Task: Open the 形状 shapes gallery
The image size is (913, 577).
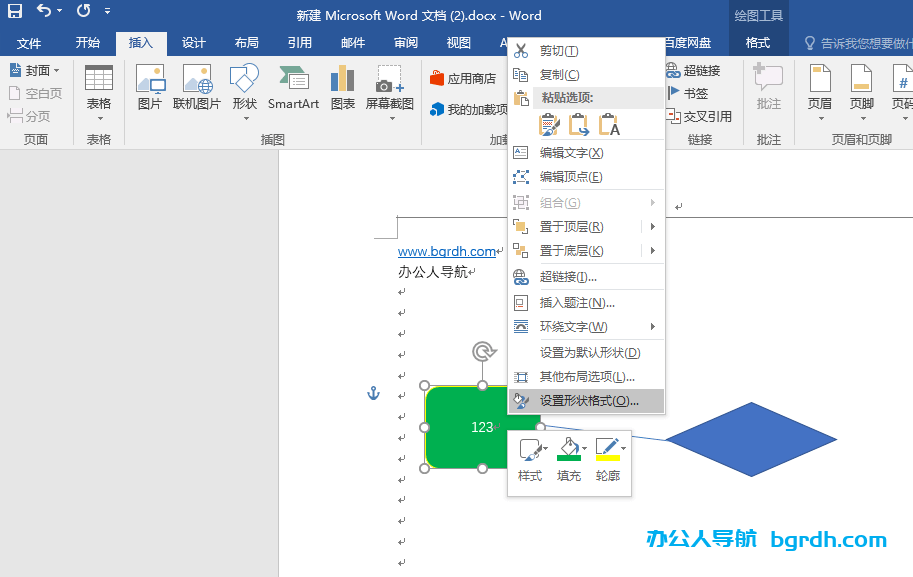Action: [243, 88]
